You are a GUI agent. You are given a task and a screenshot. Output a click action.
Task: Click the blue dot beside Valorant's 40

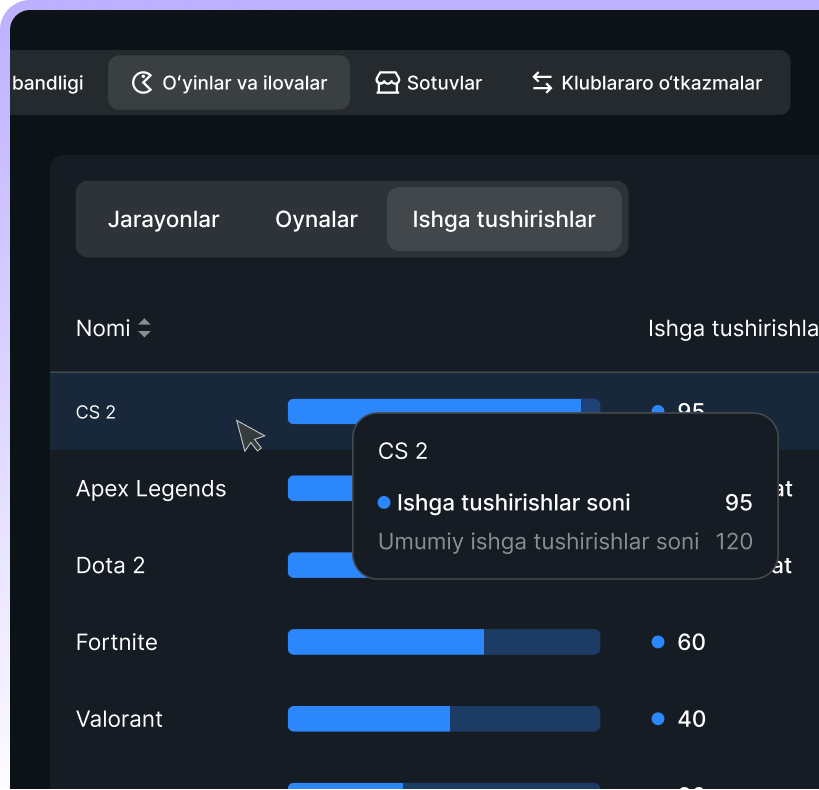point(658,719)
